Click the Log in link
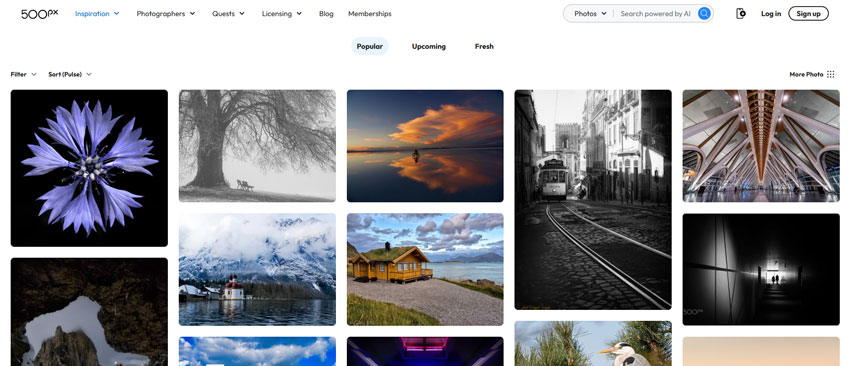The height and width of the screenshot is (366, 850). 771,14
